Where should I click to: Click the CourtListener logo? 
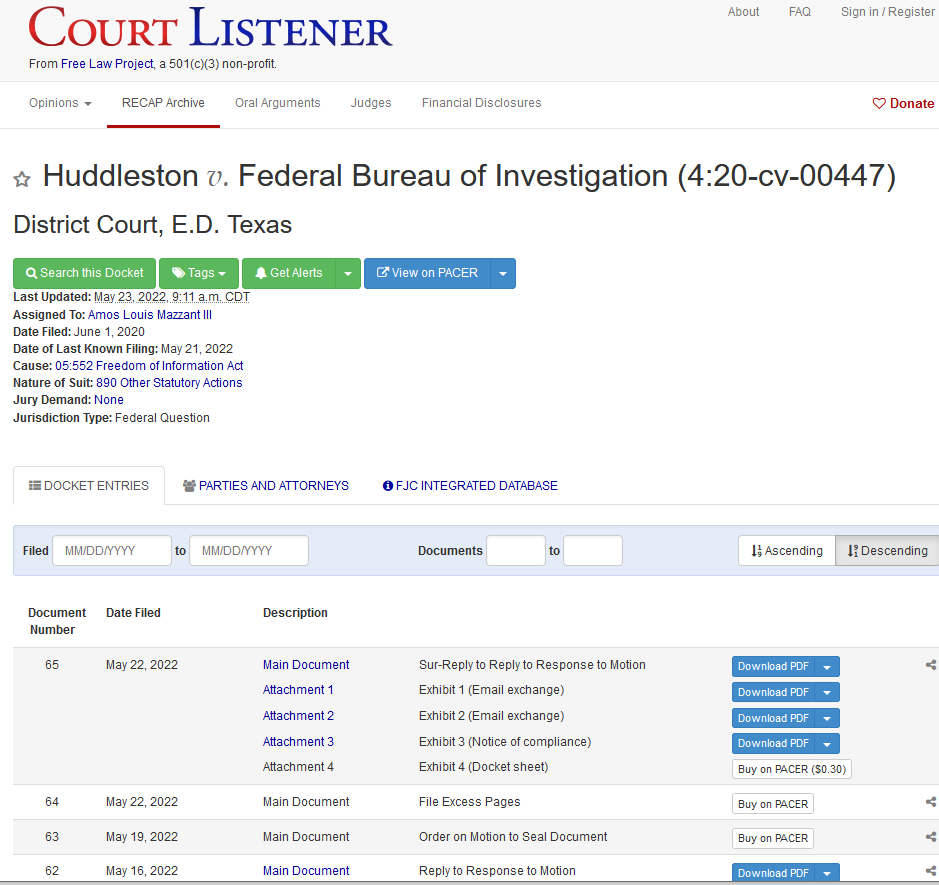point(210,28)
